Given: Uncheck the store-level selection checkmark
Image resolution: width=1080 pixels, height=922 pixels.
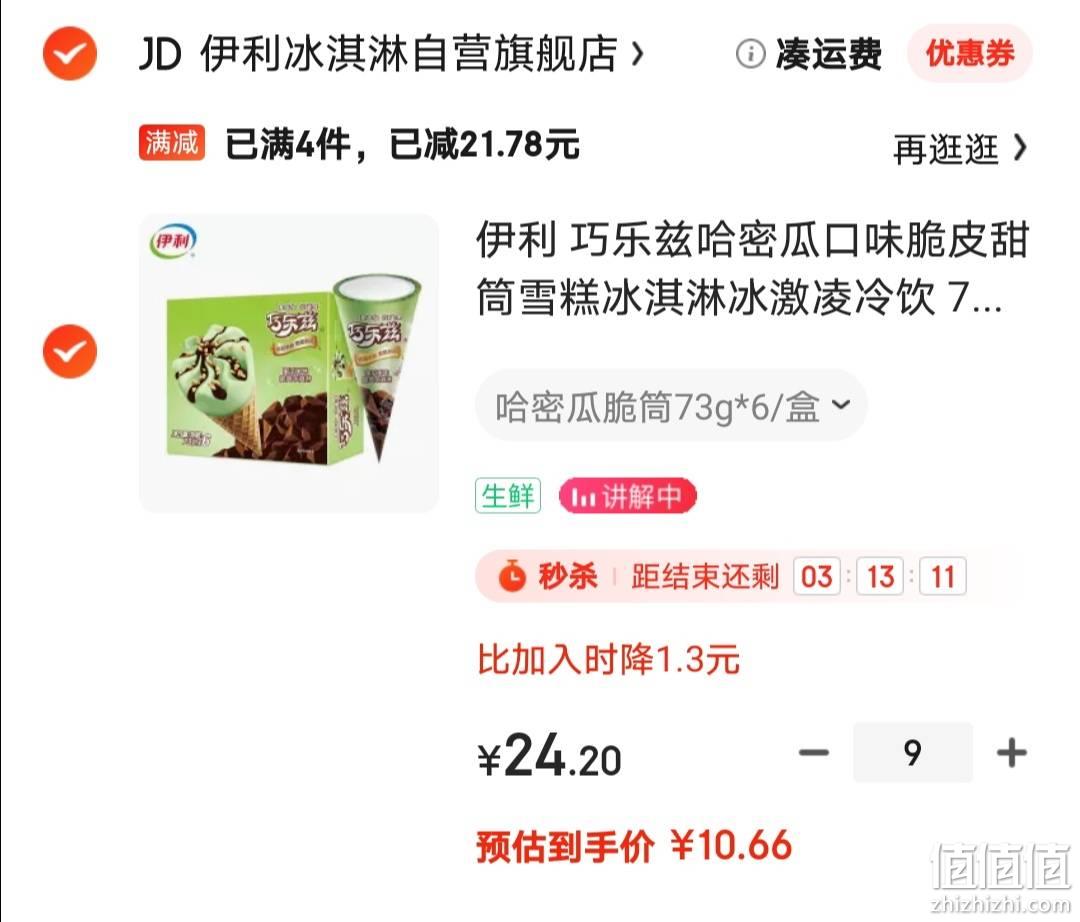Looking at the screenshot, I should [70, 54].
